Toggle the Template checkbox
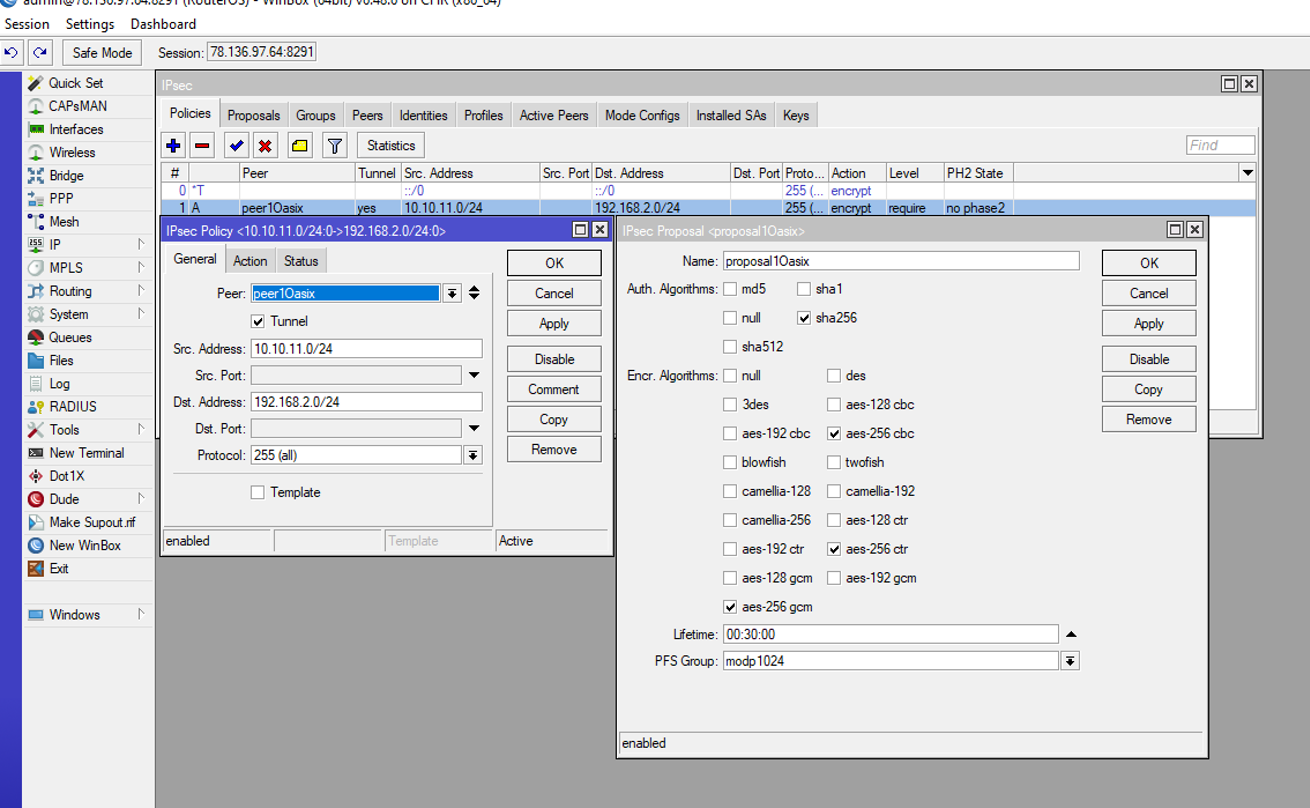 (x=258, y=492)
